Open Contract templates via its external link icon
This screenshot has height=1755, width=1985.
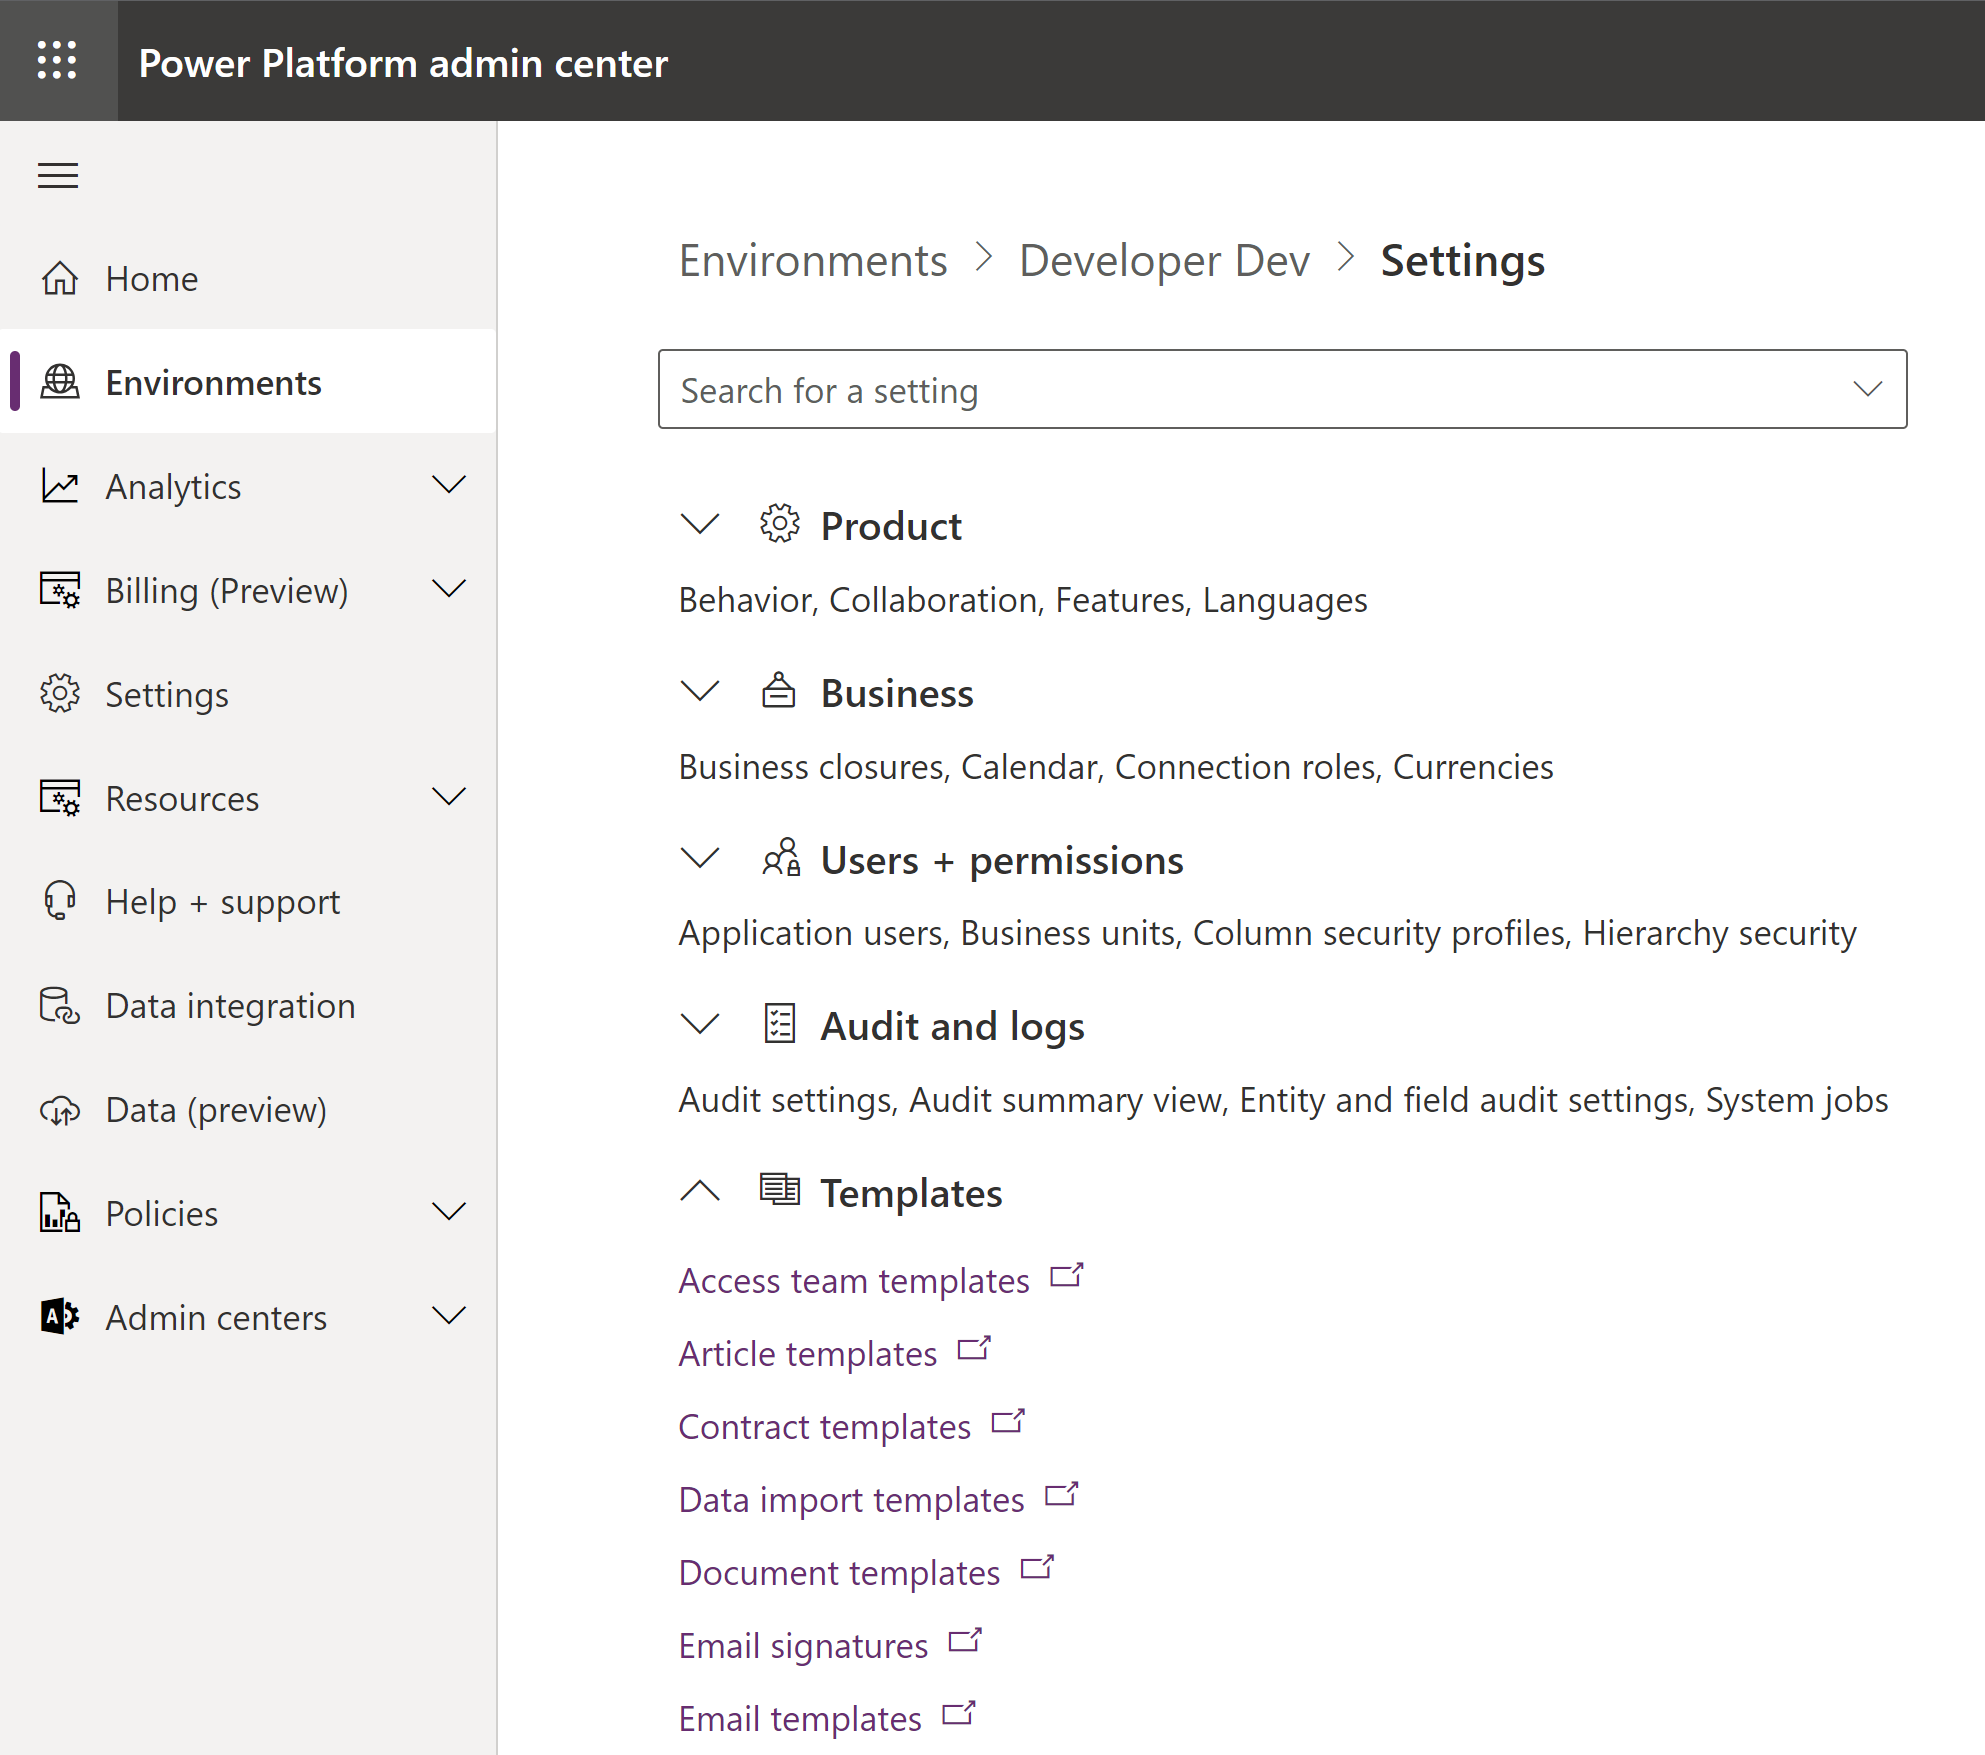coord(1009,1421)
